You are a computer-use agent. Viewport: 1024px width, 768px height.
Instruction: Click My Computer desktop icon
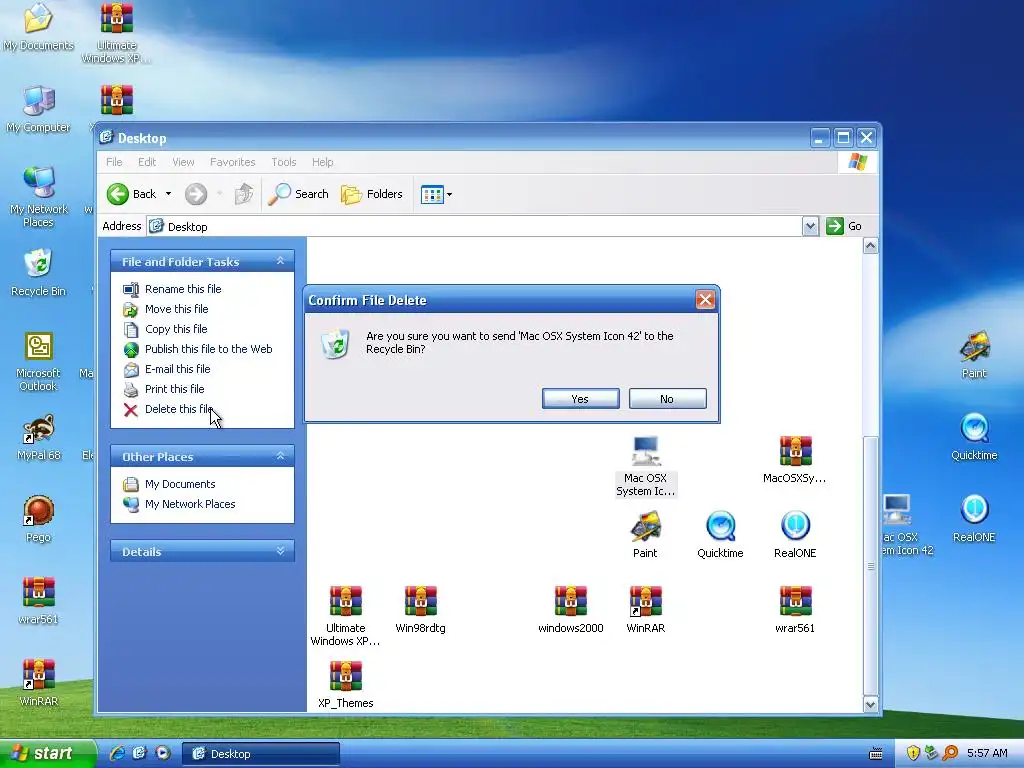pos(38,109)
